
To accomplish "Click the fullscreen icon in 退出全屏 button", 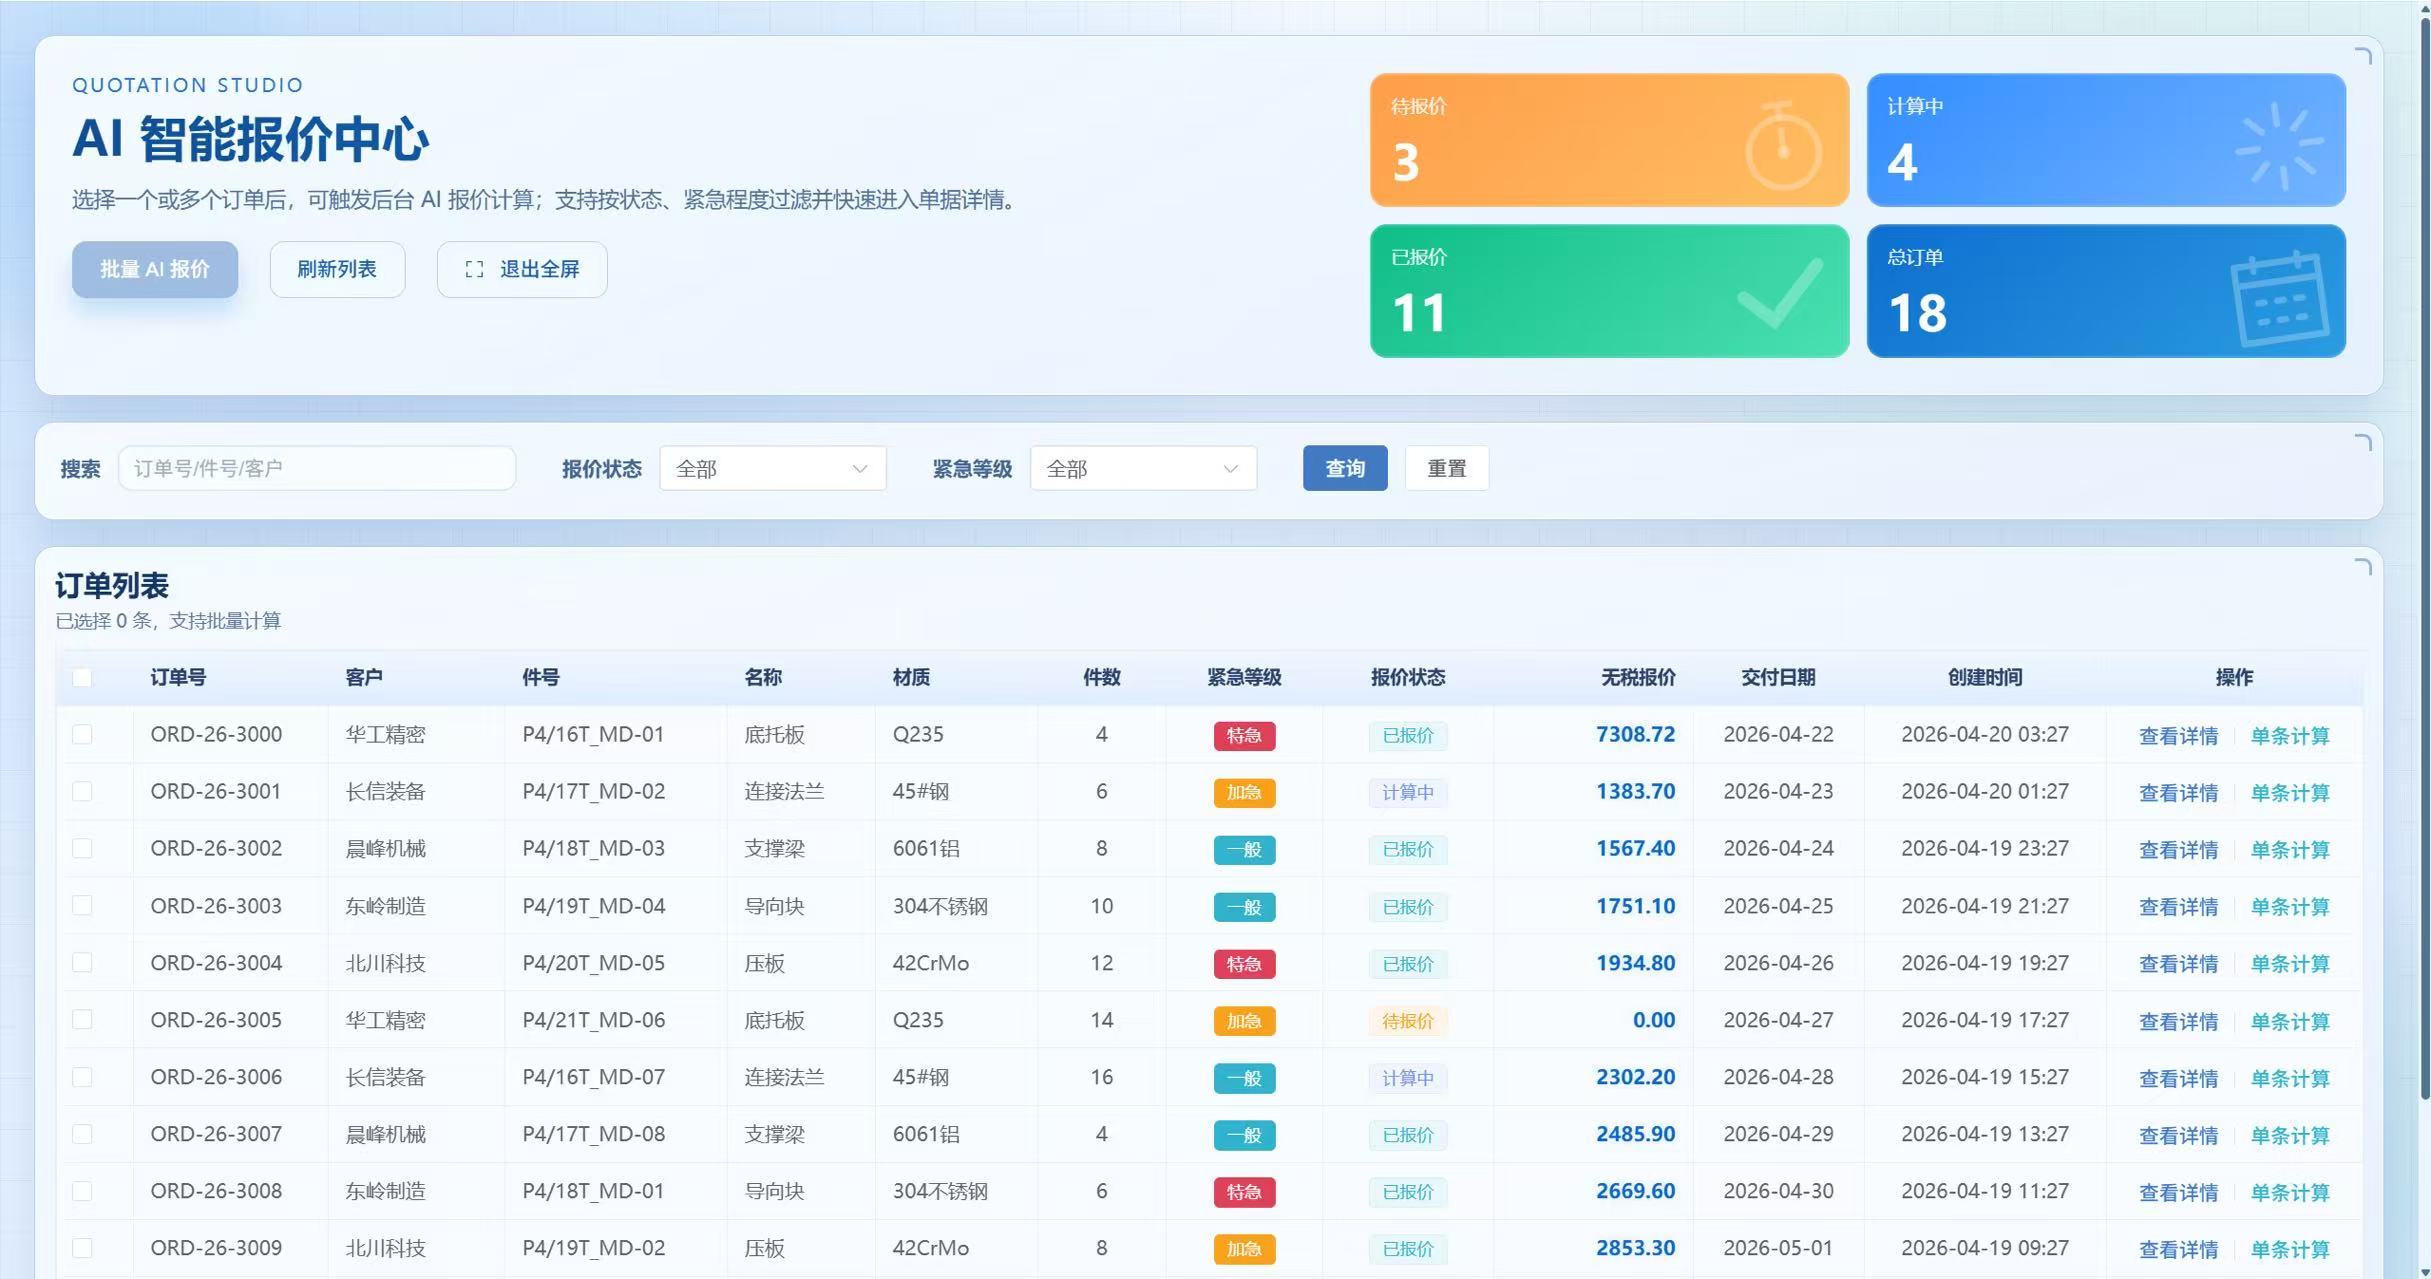I will pyautogui.click(x=474, y=269).
